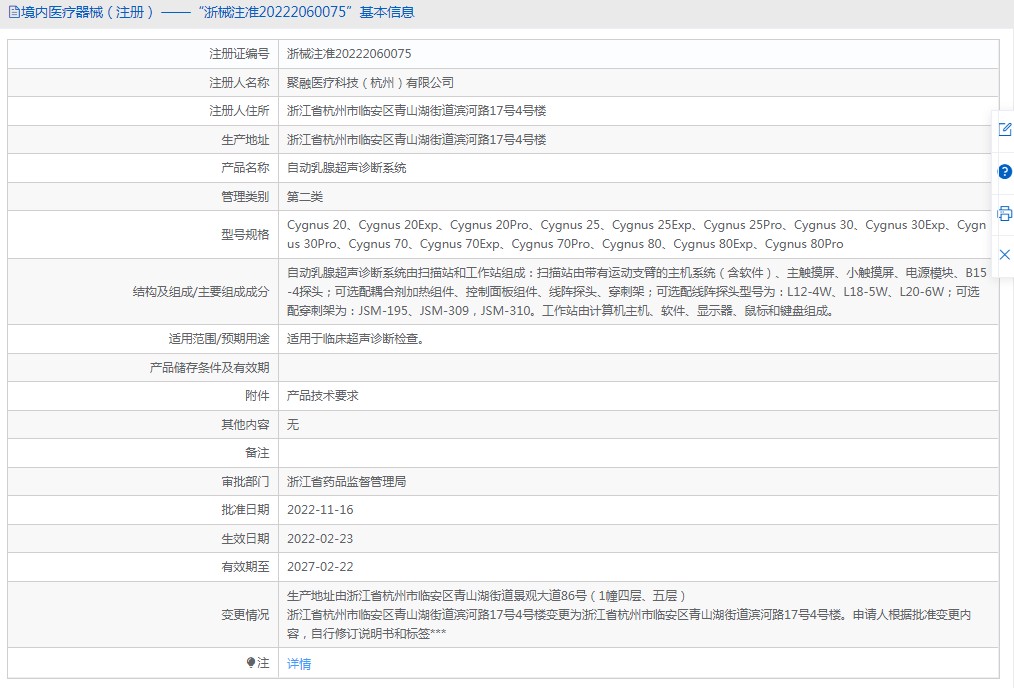Select registration number 浙械注准20222060075 value
1014x688 pixels.
349,54
